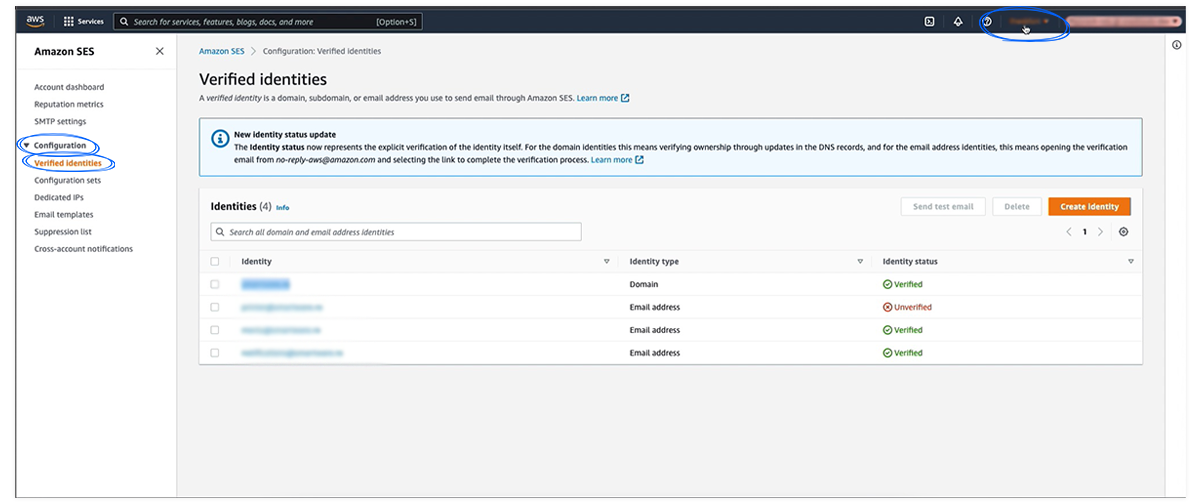
Task: Sort by the Identity status column arrow
Action: click(x=1131, y=262)
